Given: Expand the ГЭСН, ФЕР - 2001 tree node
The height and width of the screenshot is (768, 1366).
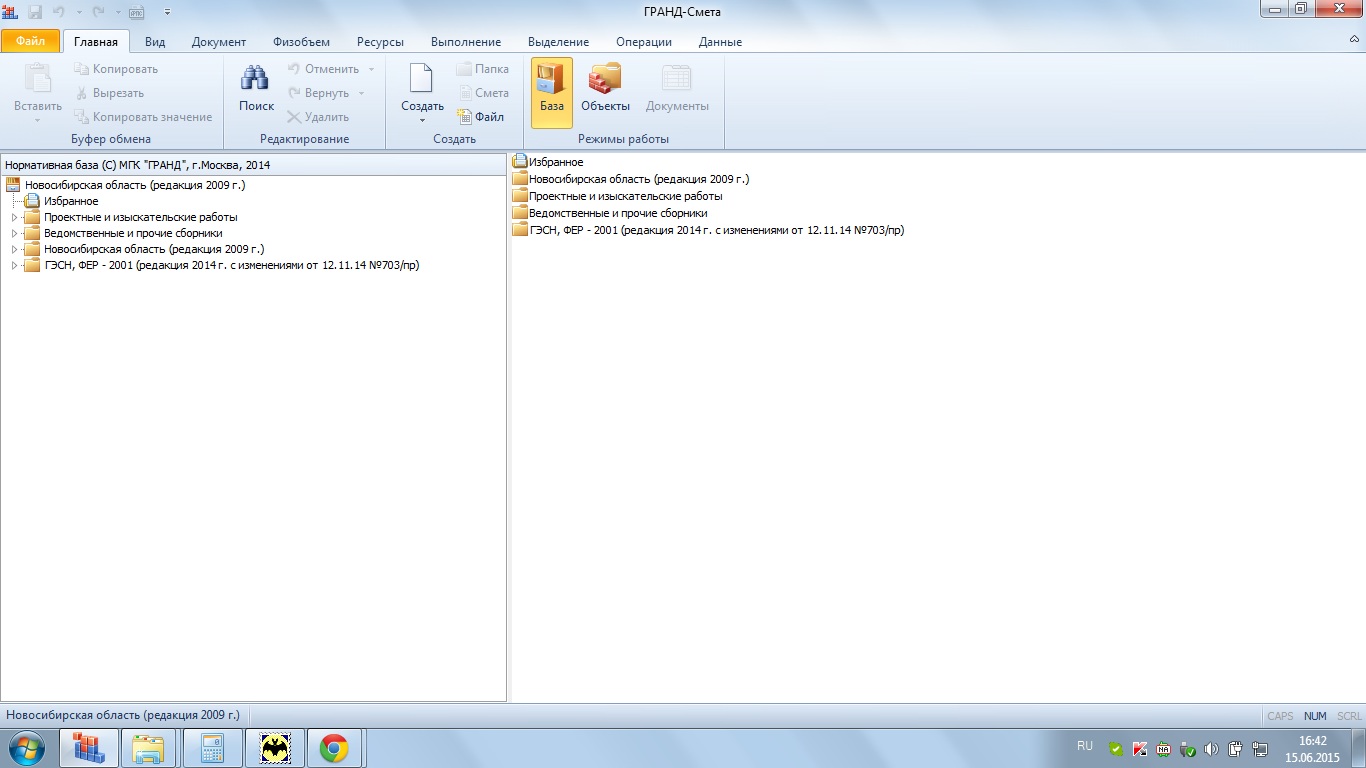Looking at the screenshot, I should click(x=14, y=265).
